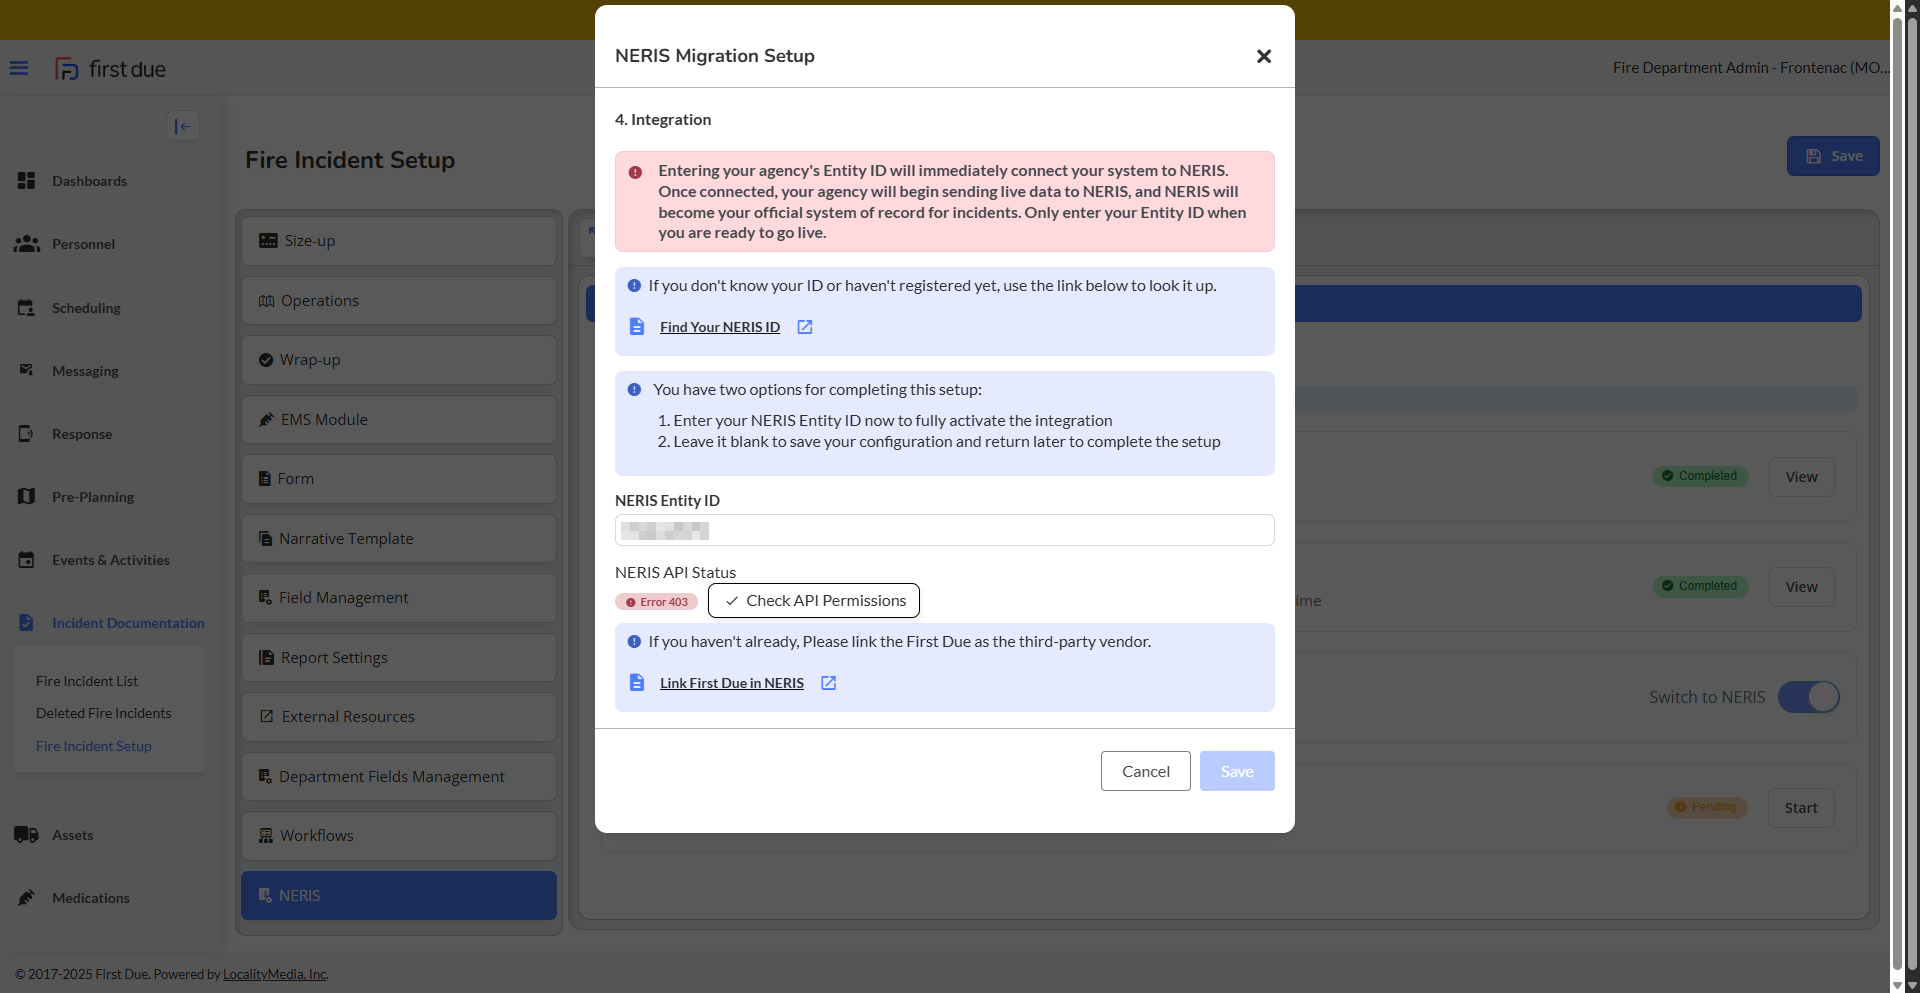1920x993 pixels.
Task: Click the First Due logo
Action: coord(110,69)
